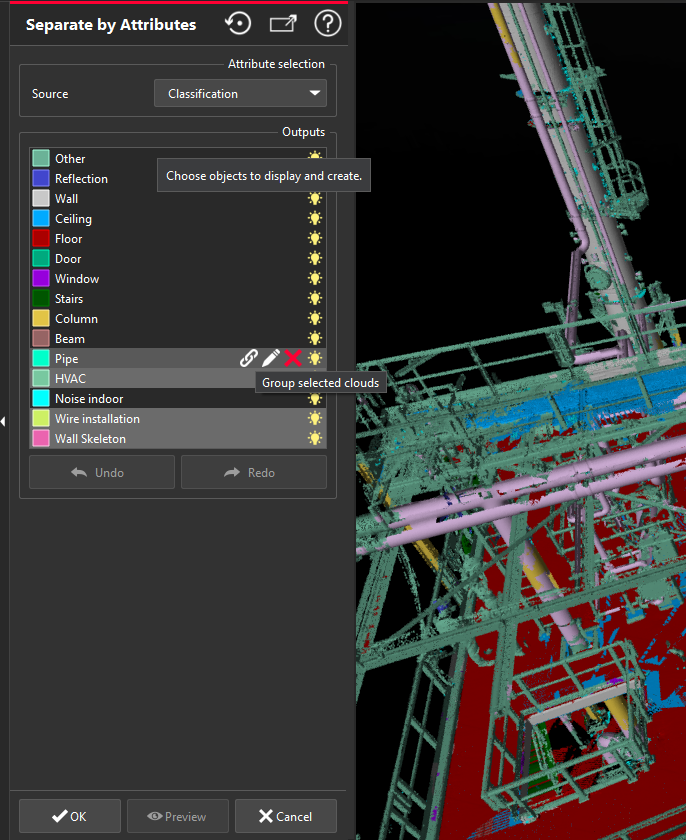This screenshot has width=686, height=840.
Task: Click the red X on the Pipe row
Action: pyautogui.click(x=293, y=358)
